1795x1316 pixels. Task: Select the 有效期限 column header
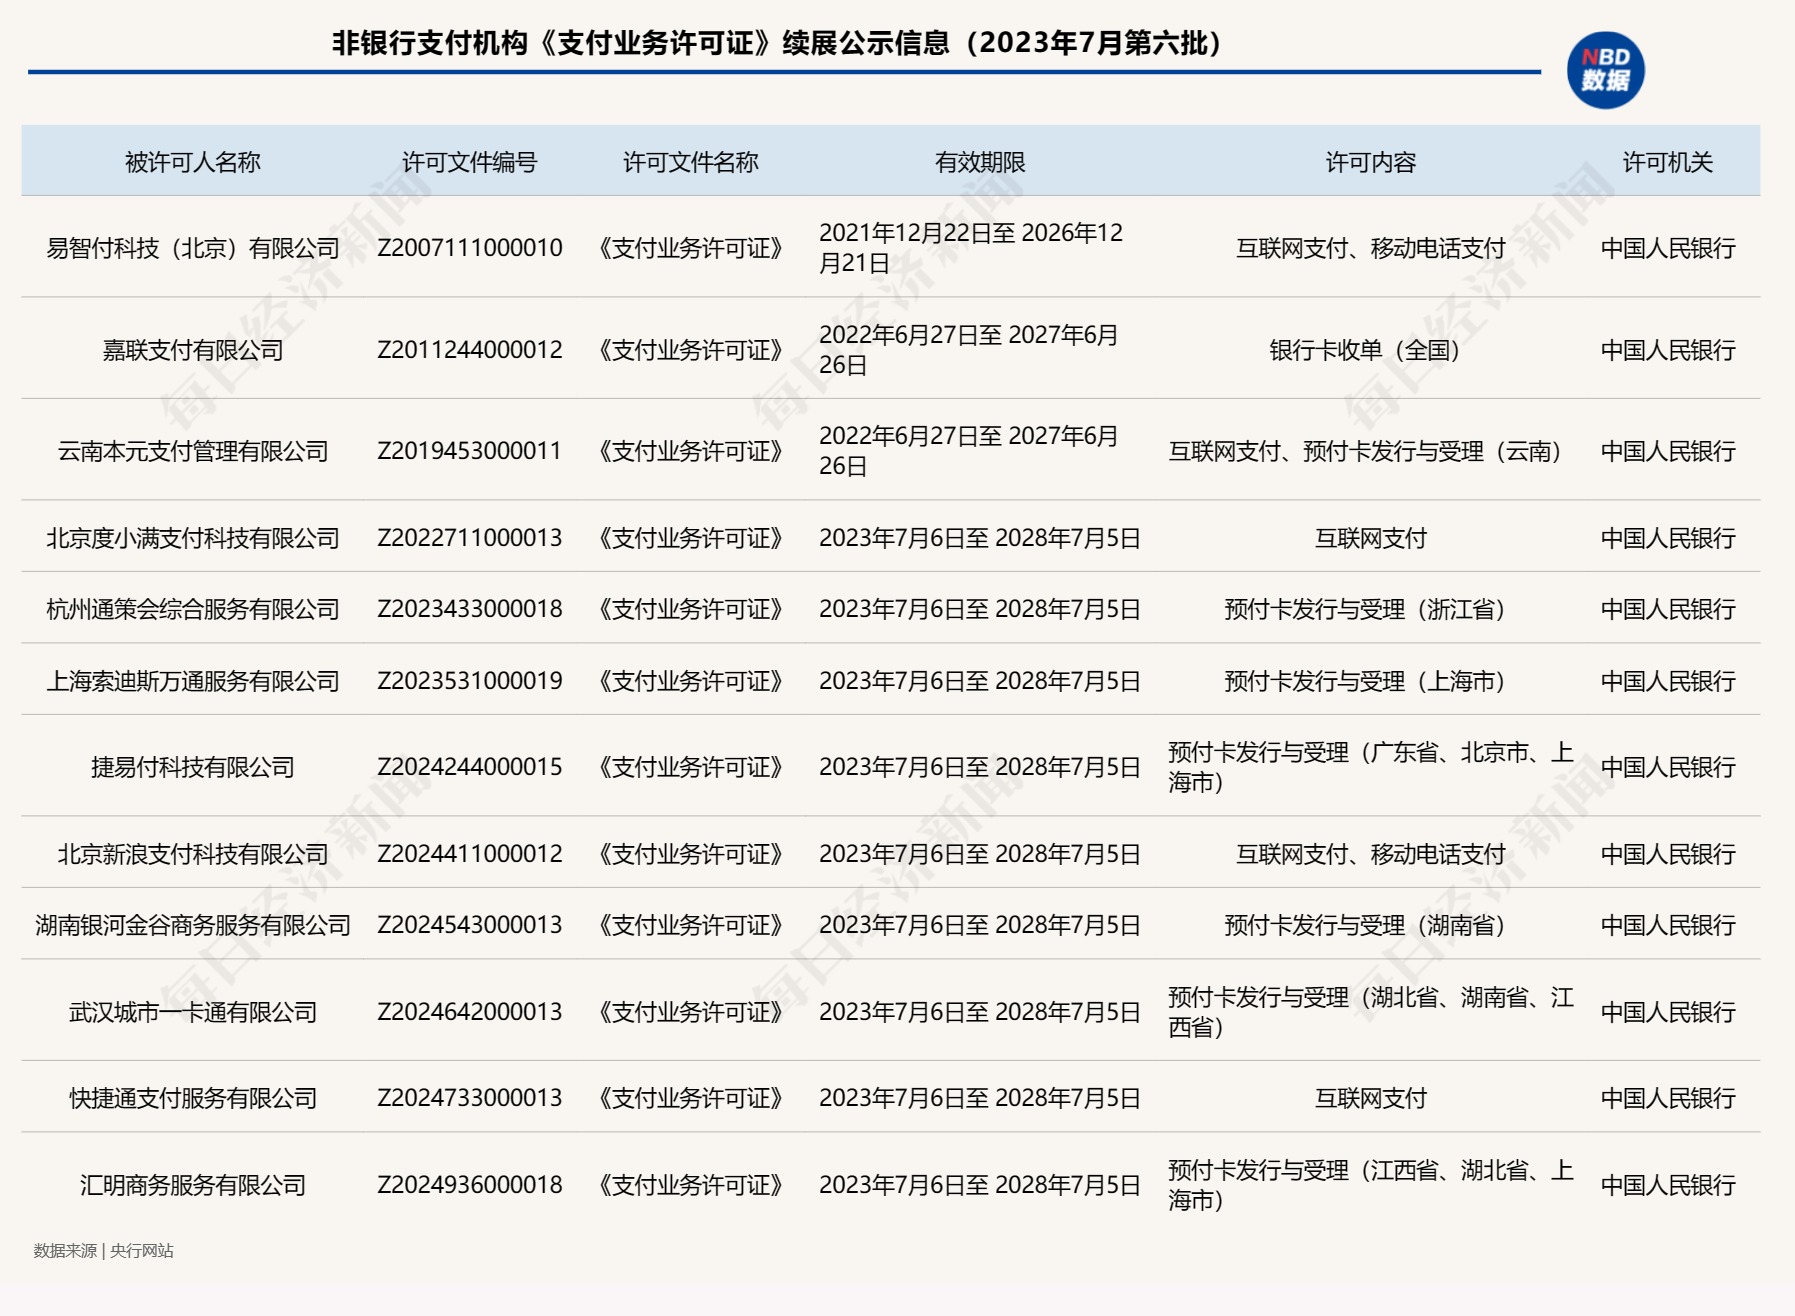click(979, 162)
